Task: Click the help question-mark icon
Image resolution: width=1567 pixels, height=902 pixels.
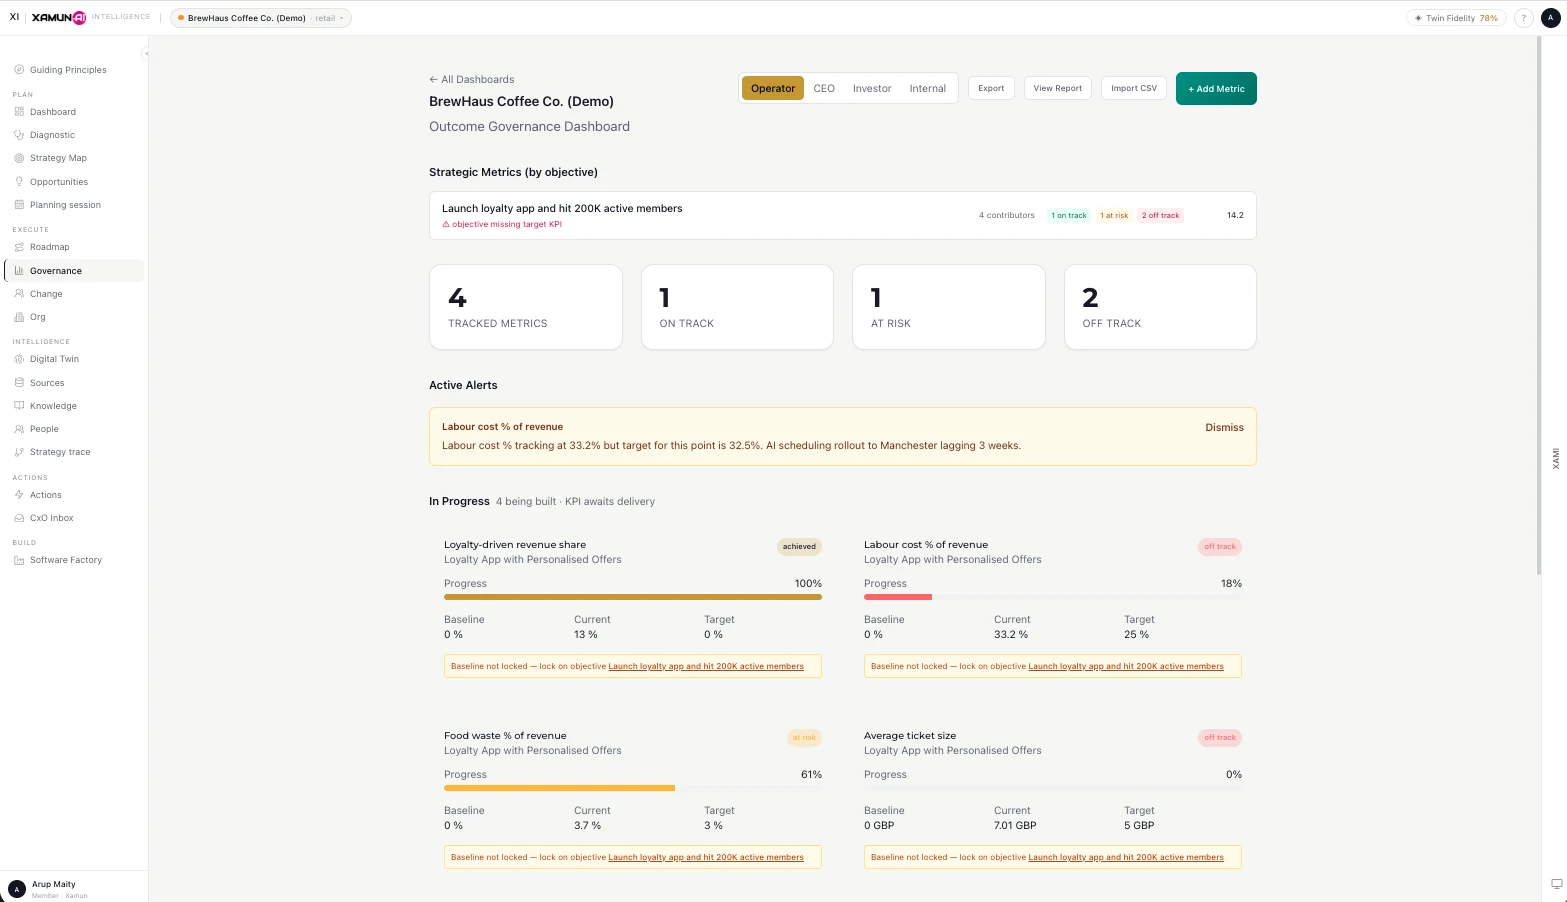Action: [x=1523, y=17]
